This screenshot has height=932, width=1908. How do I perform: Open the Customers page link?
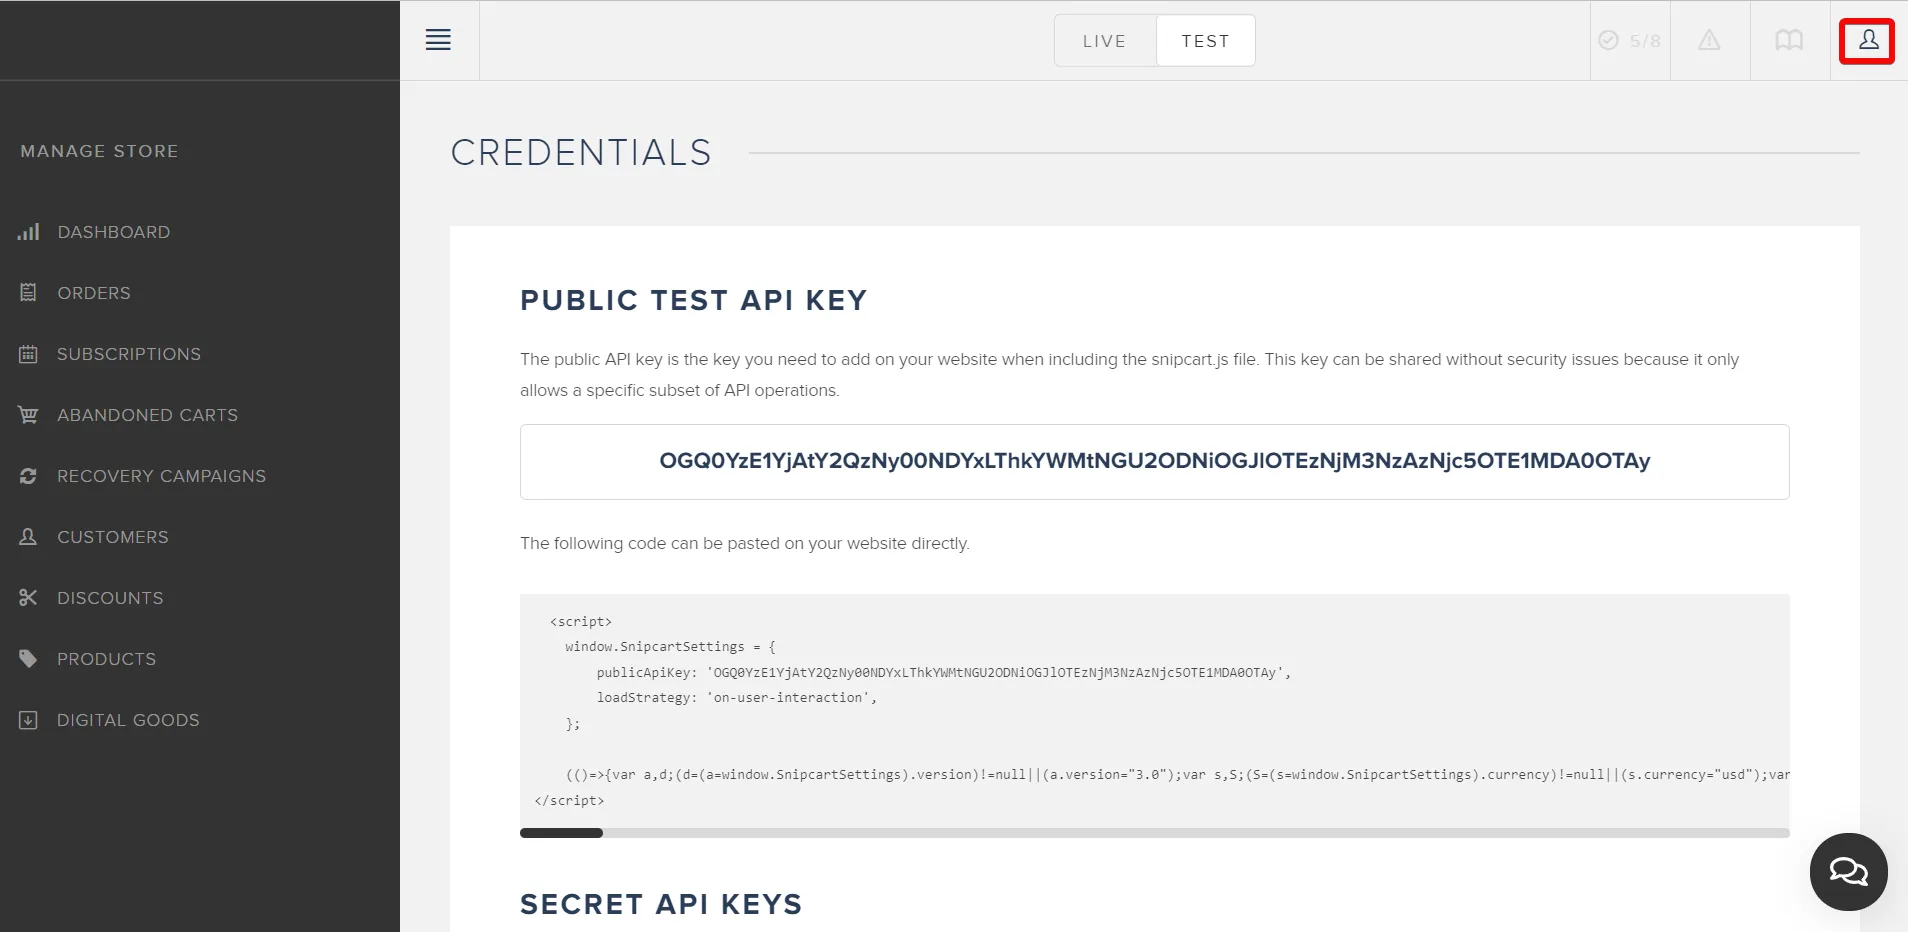tap(113, 537)
